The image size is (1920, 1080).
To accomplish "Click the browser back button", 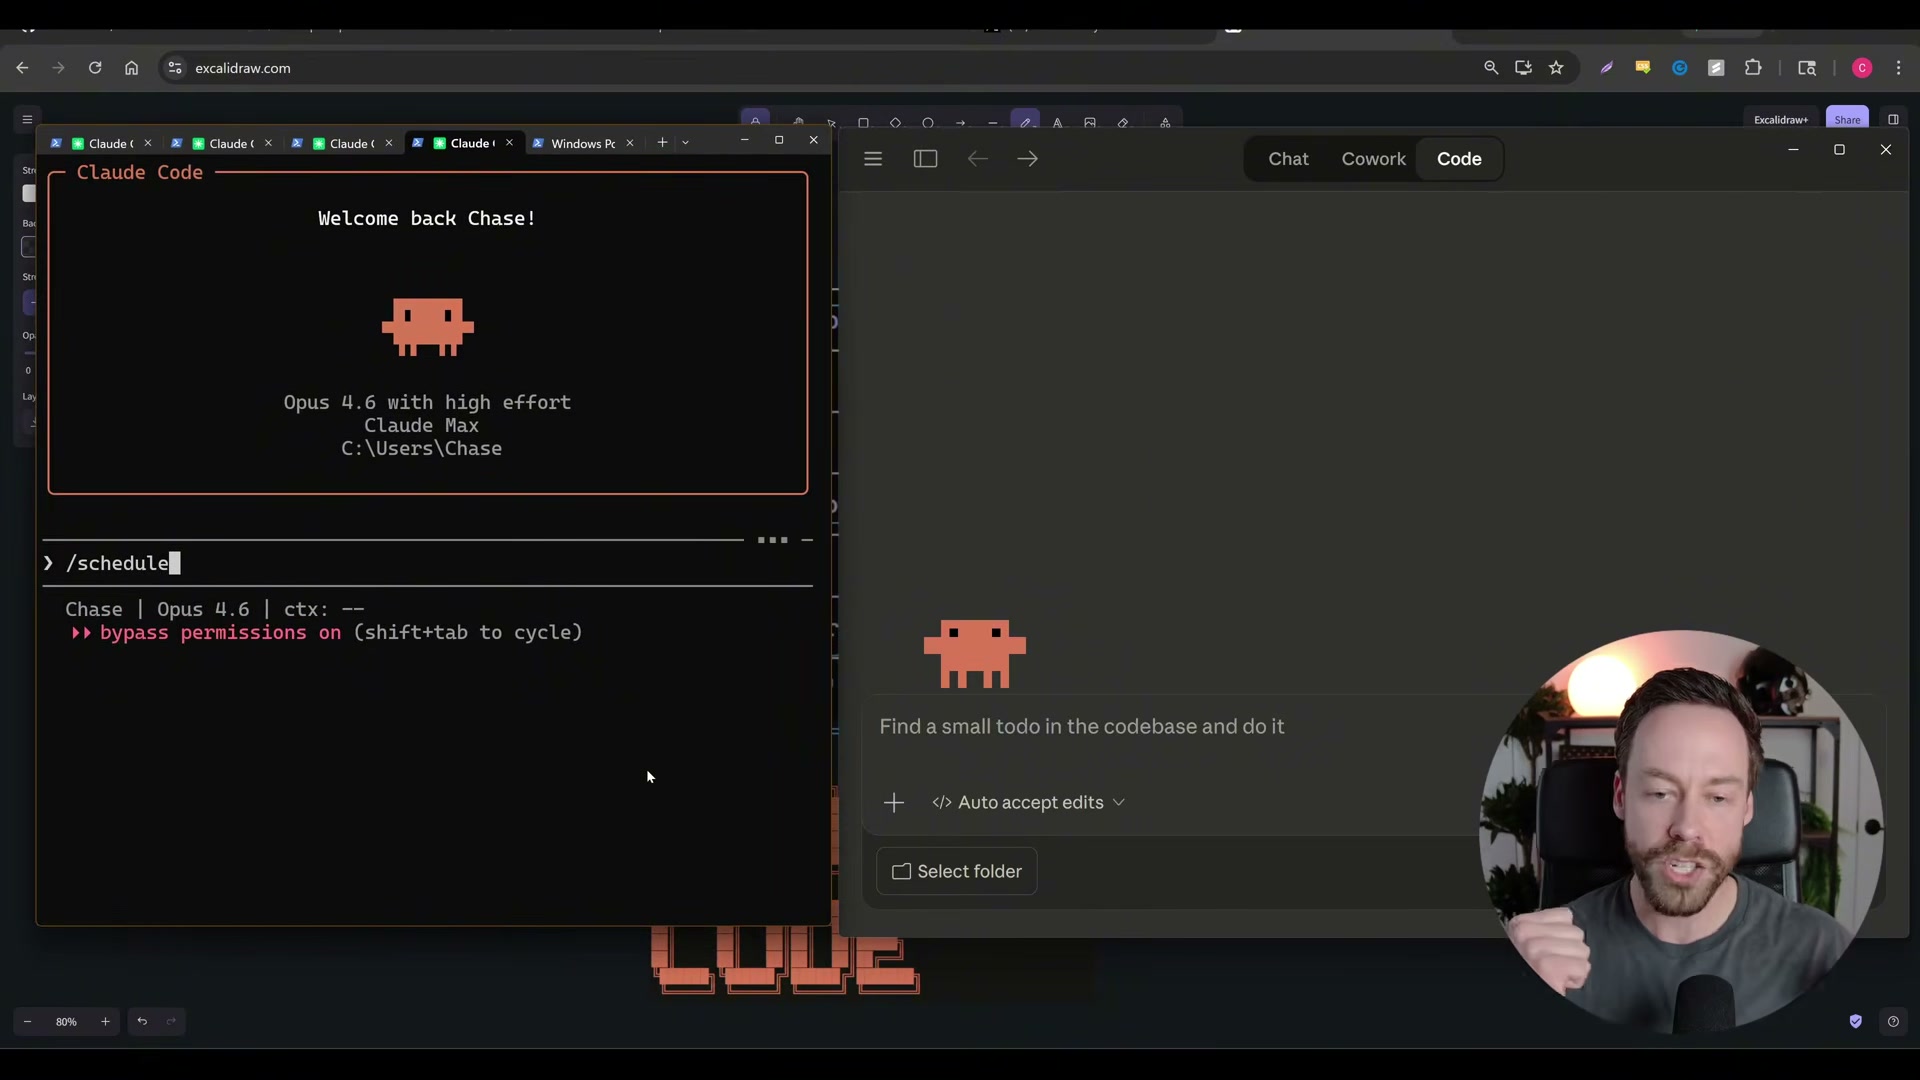I will (22, 68).
